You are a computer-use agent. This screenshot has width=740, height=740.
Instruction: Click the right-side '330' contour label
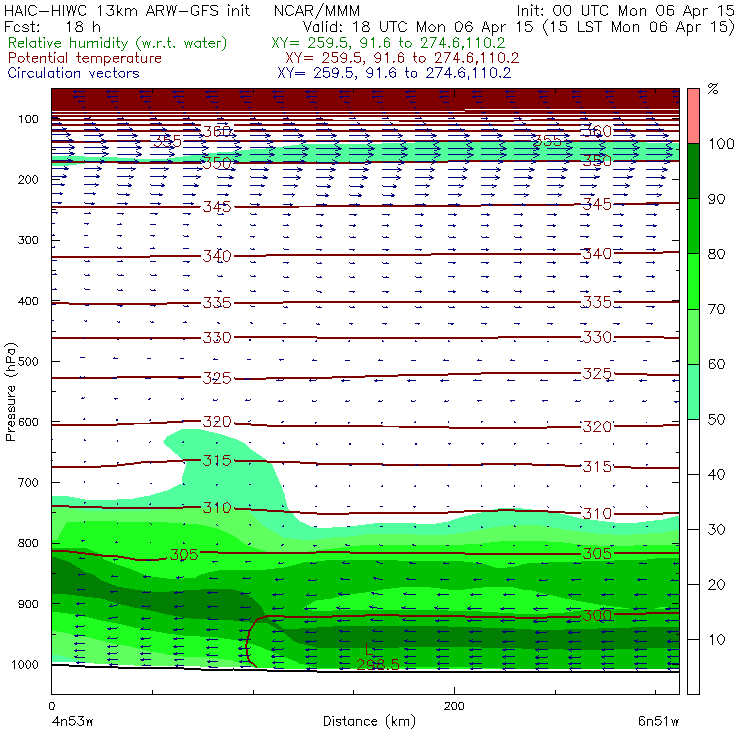point(597,337)
